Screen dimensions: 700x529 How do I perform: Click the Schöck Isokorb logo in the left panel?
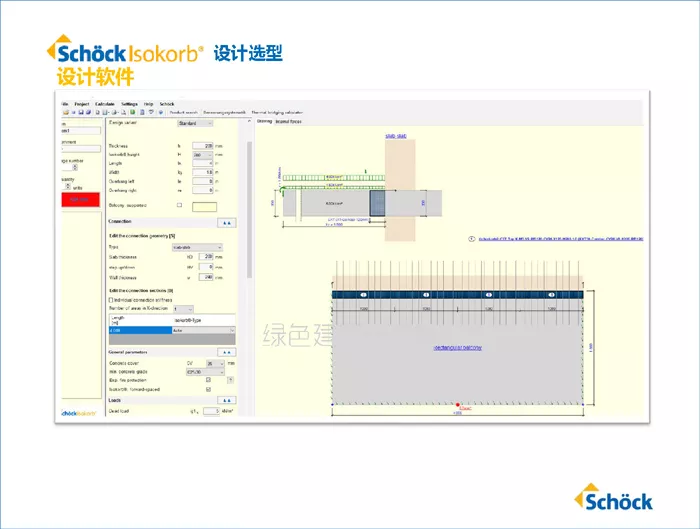point(79,413)
